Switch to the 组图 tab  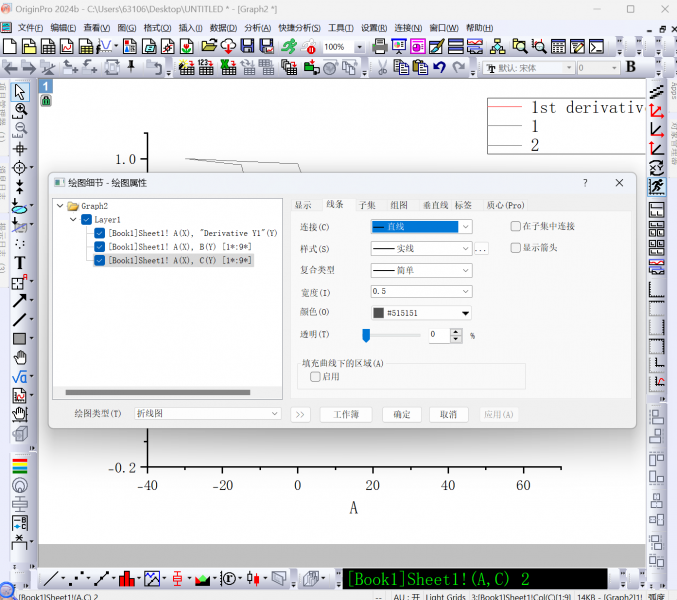399,205
